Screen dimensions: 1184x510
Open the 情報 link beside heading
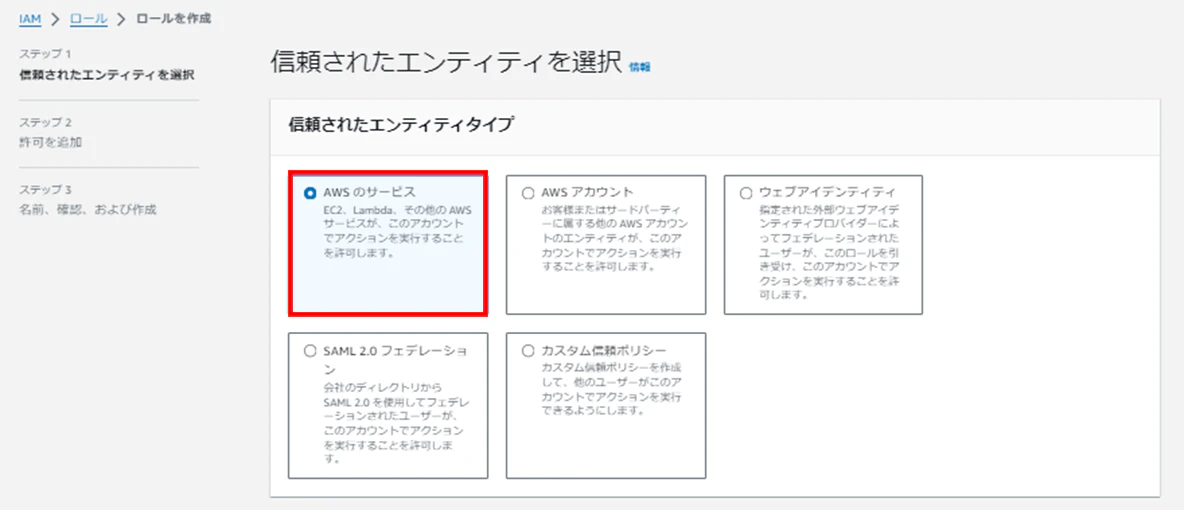coord(640,67)
